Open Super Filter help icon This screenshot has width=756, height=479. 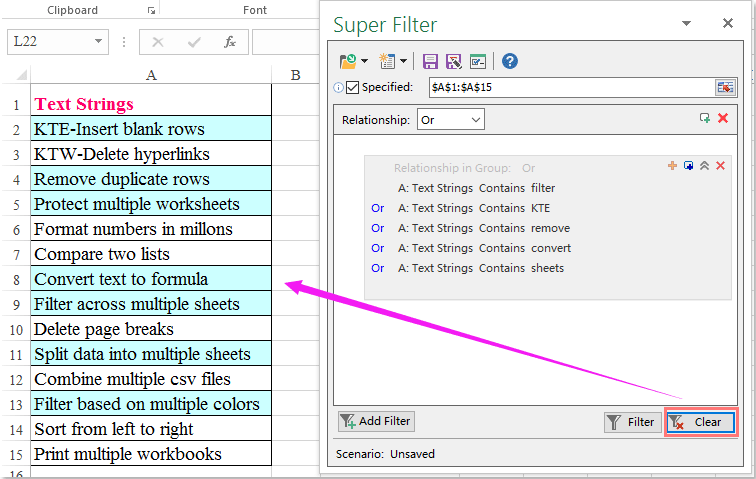pos(509,61)
